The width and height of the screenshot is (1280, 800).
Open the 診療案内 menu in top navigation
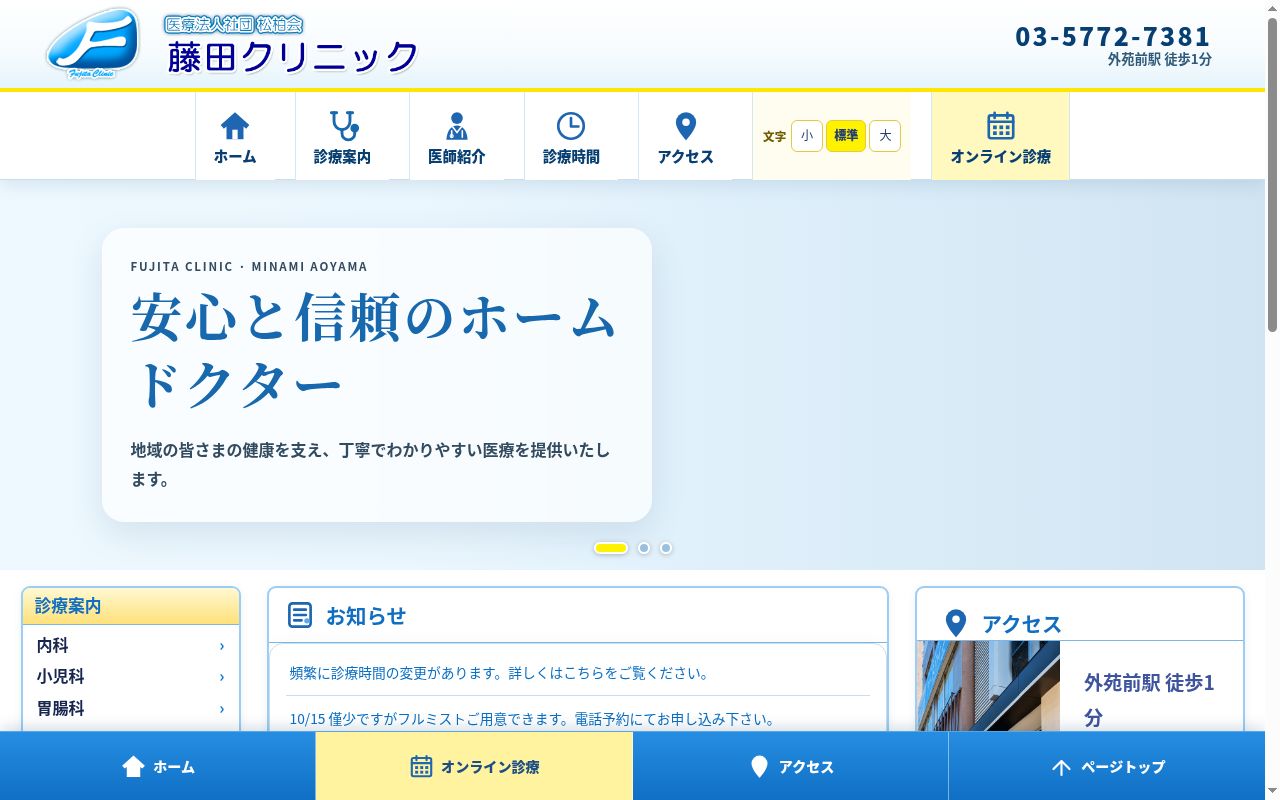[343, 136]
